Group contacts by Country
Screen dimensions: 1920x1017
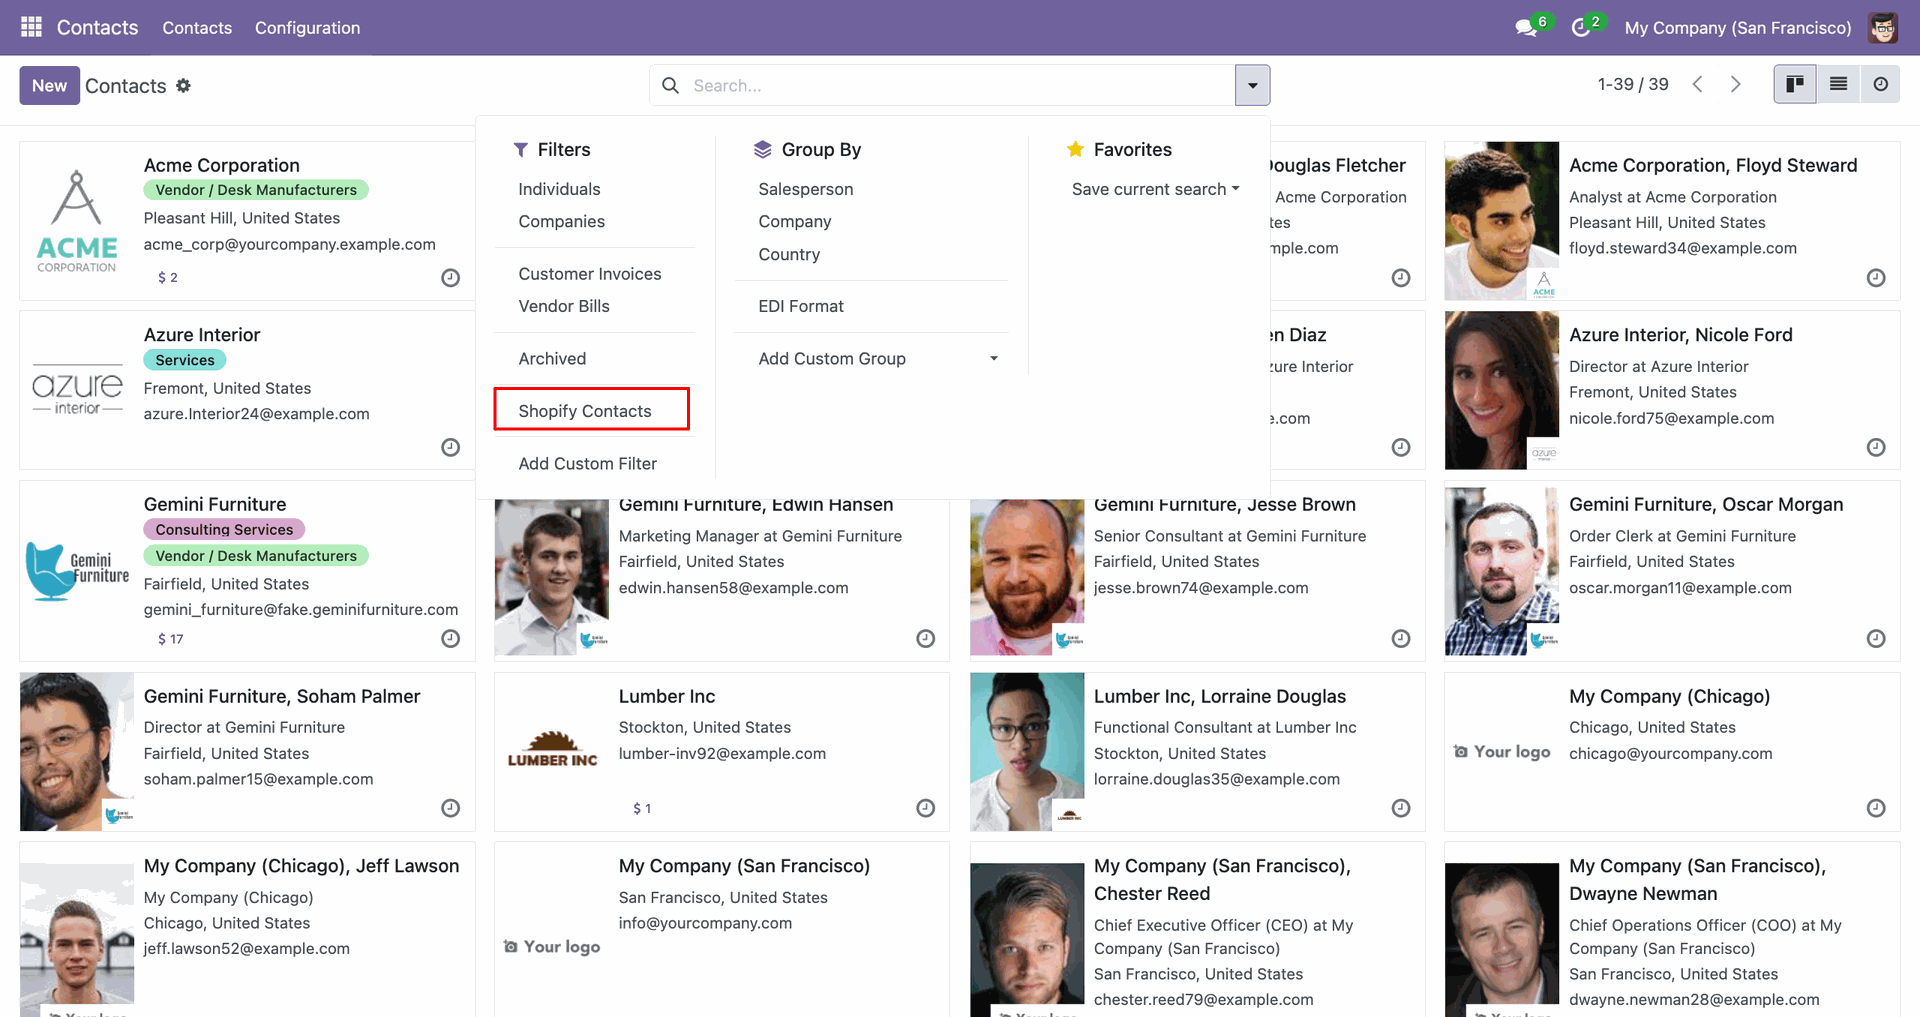coord(789,254)
